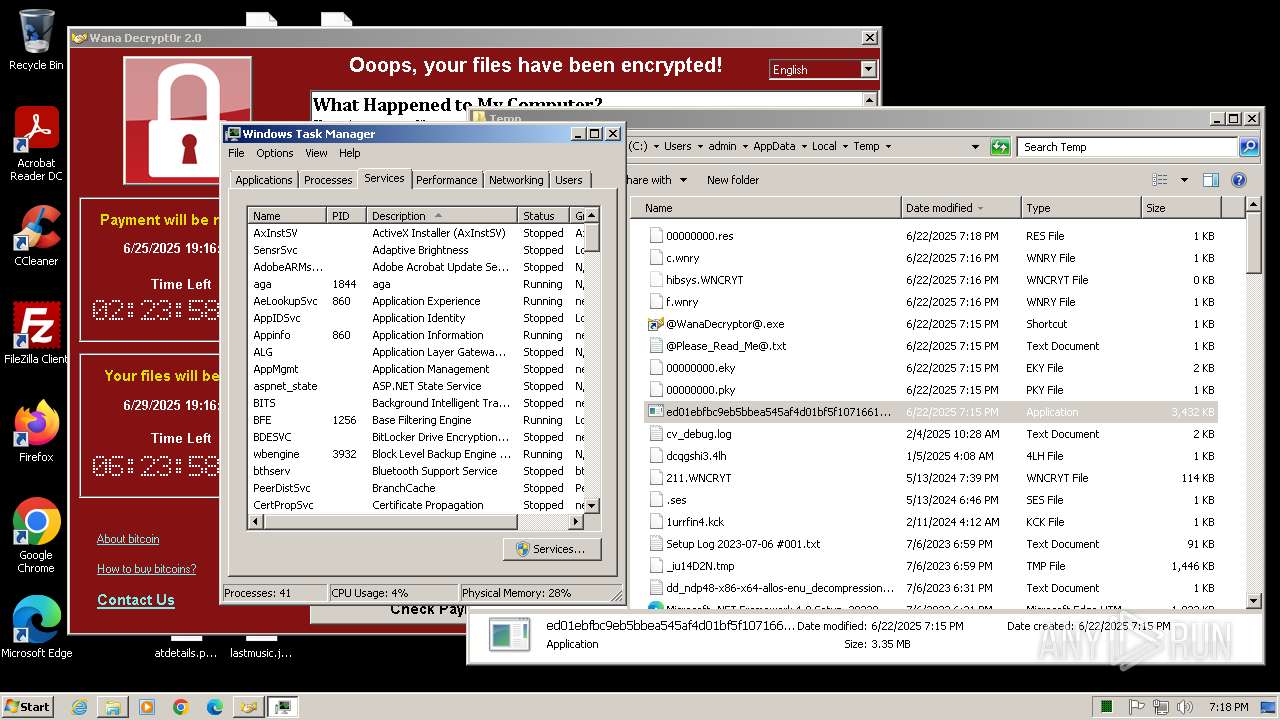The image size is (1280, 720).
Task: Switch to the Applications tab
Action: (264, 180)
